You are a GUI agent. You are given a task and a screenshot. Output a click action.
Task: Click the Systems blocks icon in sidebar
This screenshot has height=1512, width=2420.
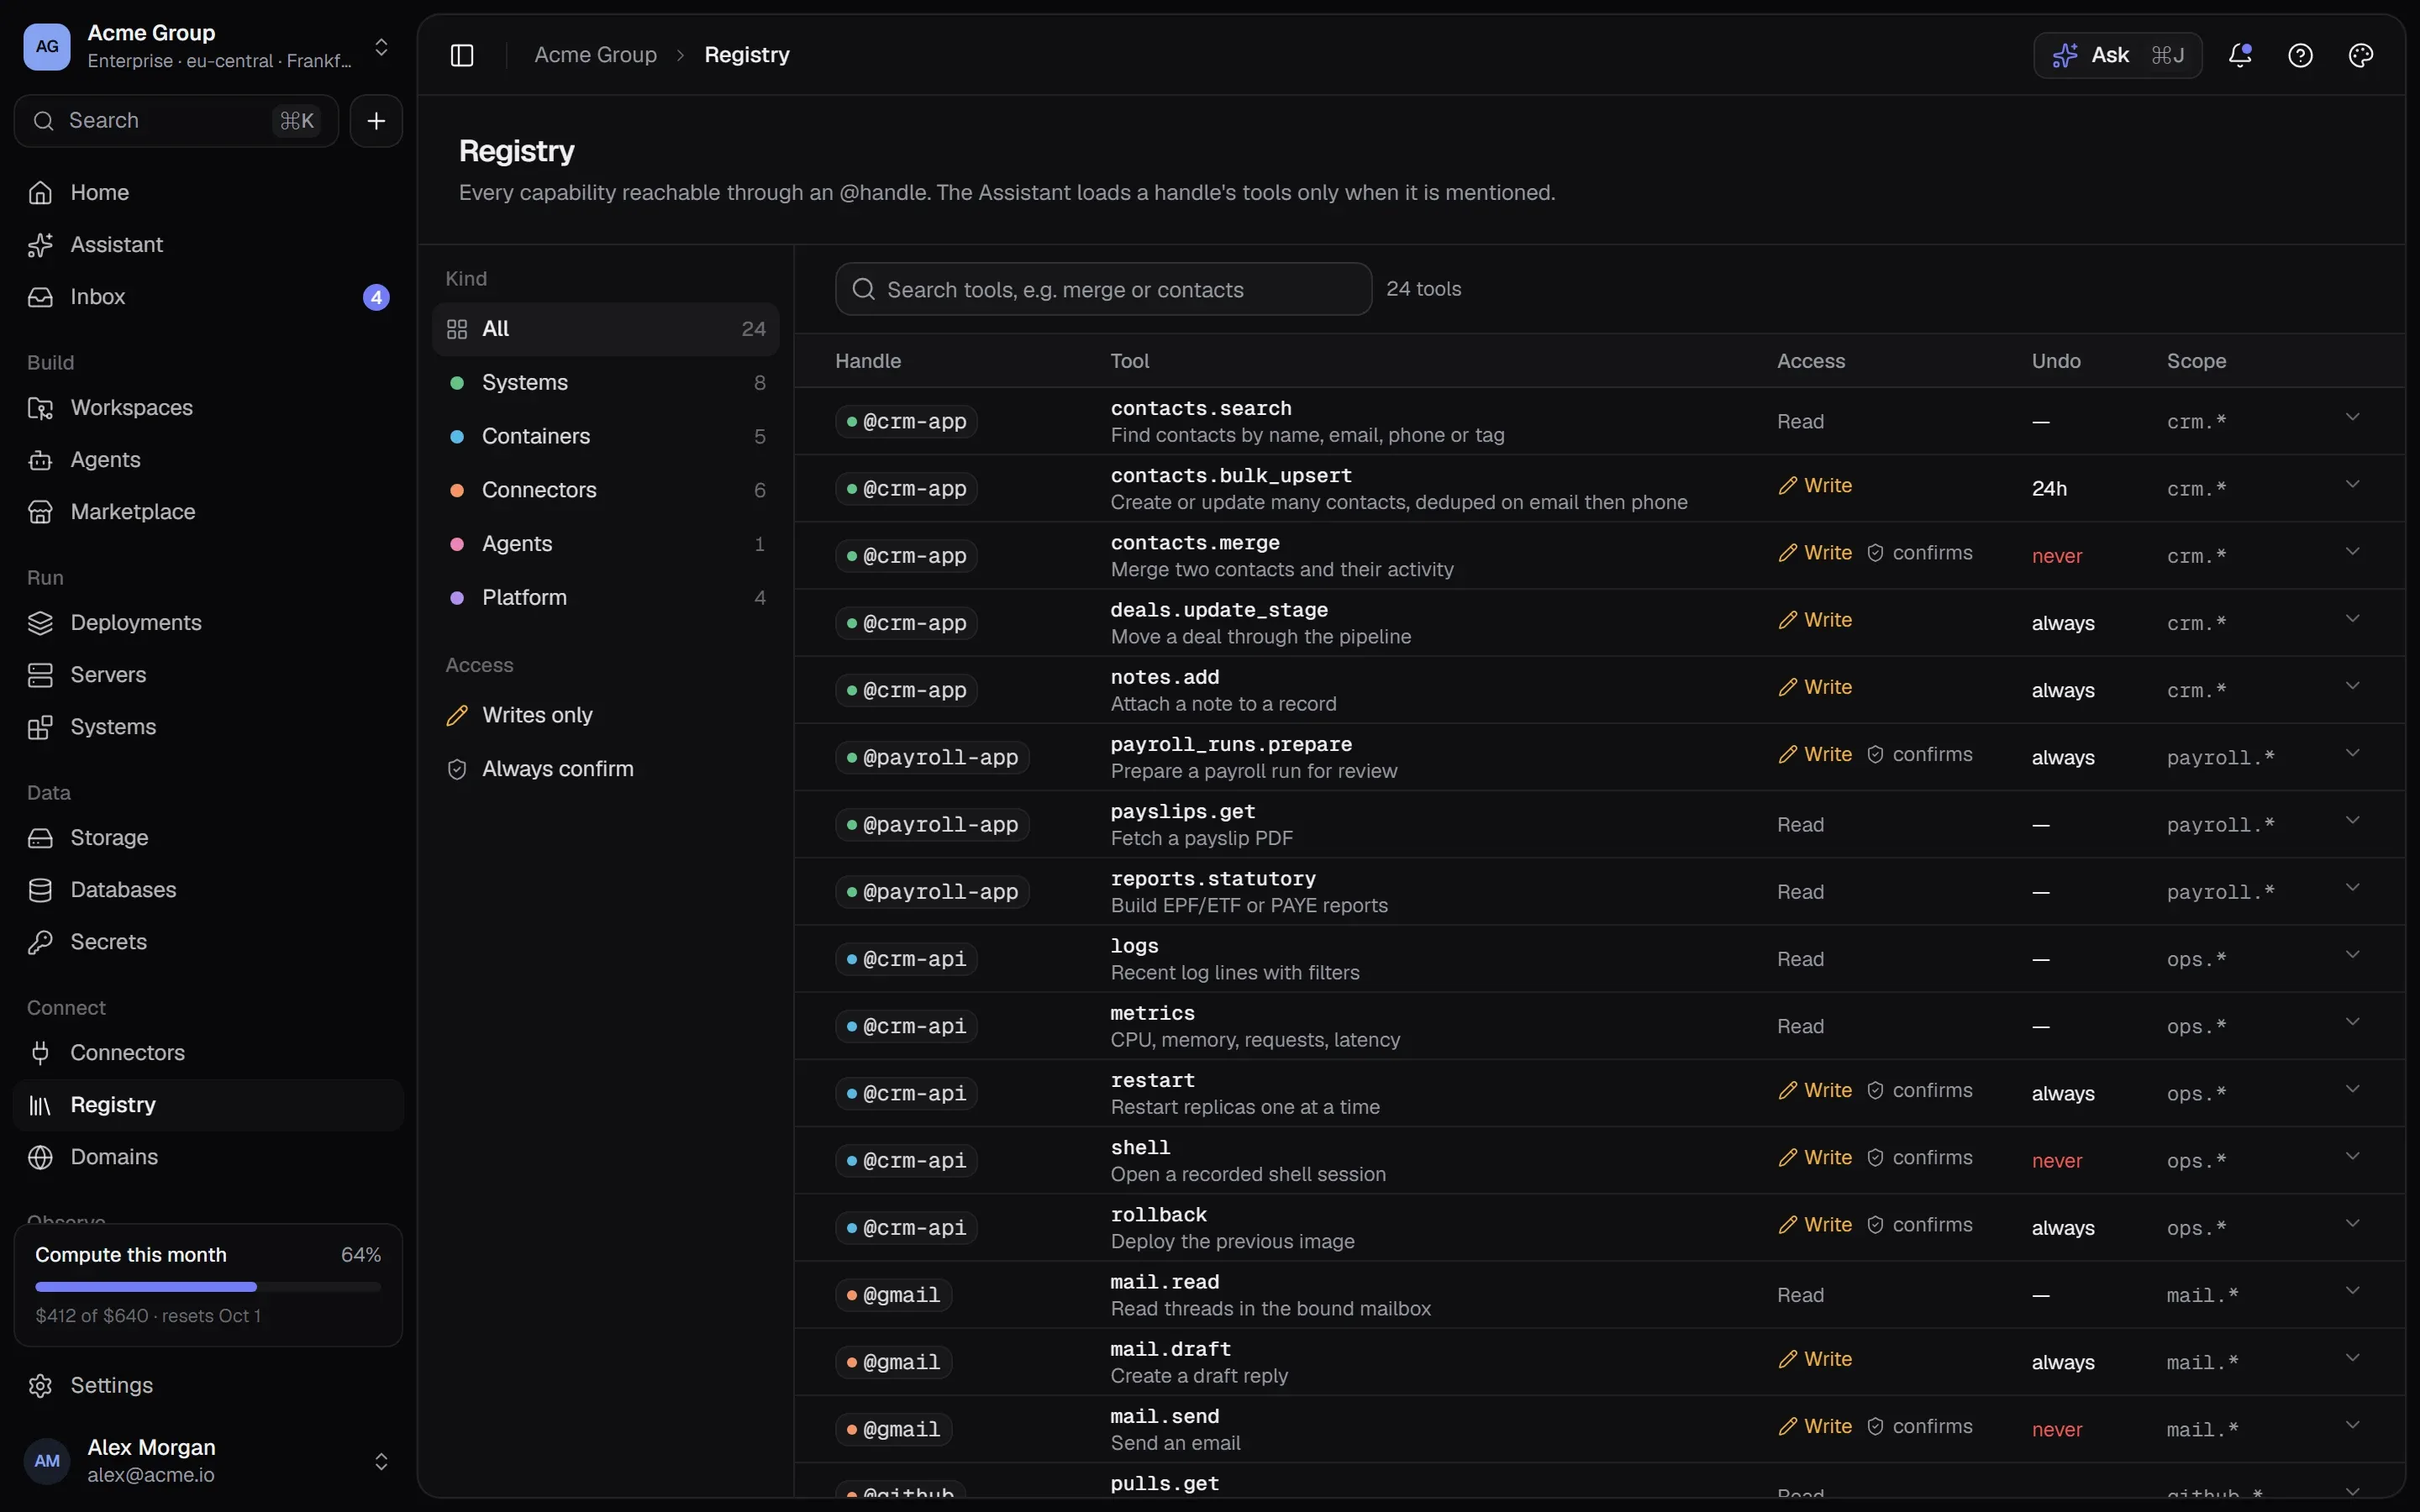(40, 727)
